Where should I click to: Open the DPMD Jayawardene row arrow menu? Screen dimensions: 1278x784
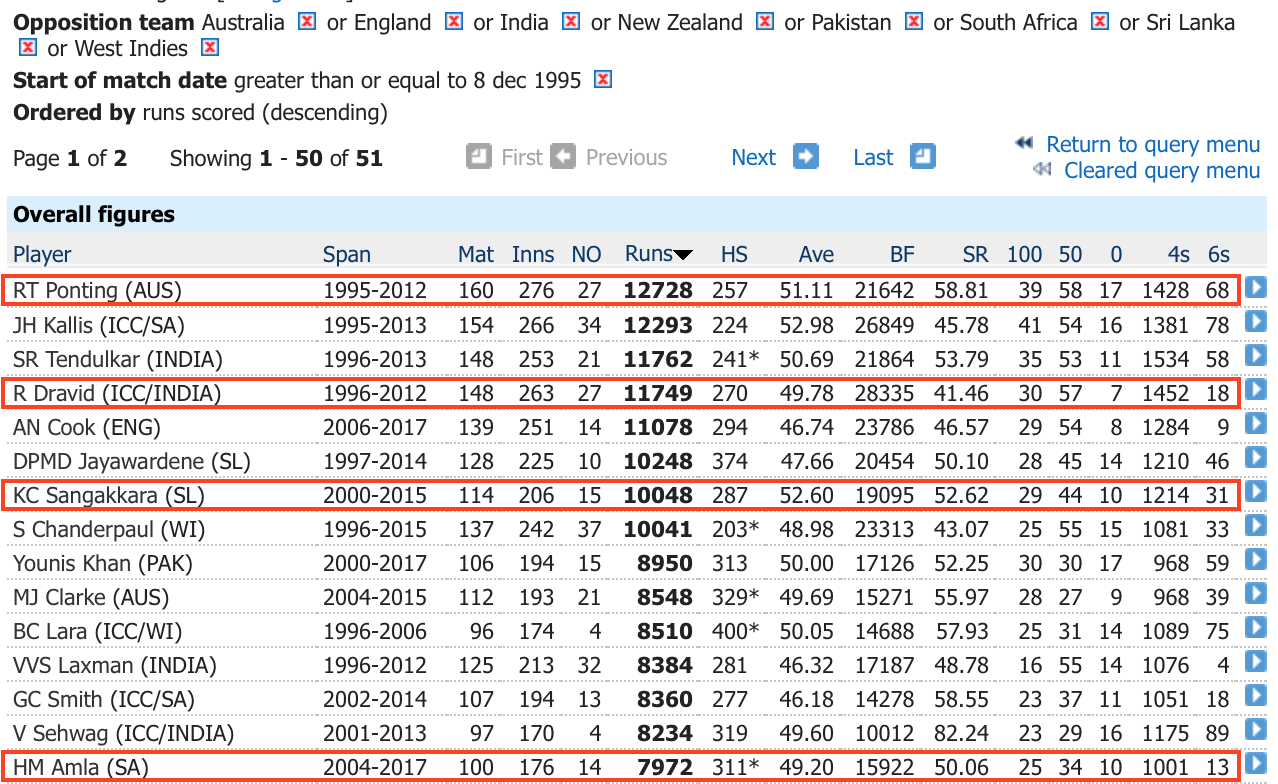[1255, 458]
